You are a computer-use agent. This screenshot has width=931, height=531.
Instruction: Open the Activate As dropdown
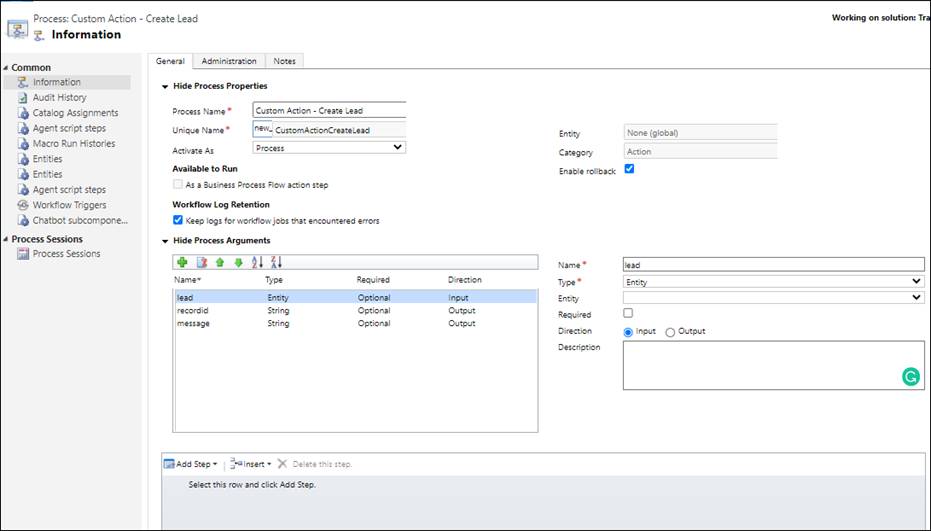click(x=329, y=148)
